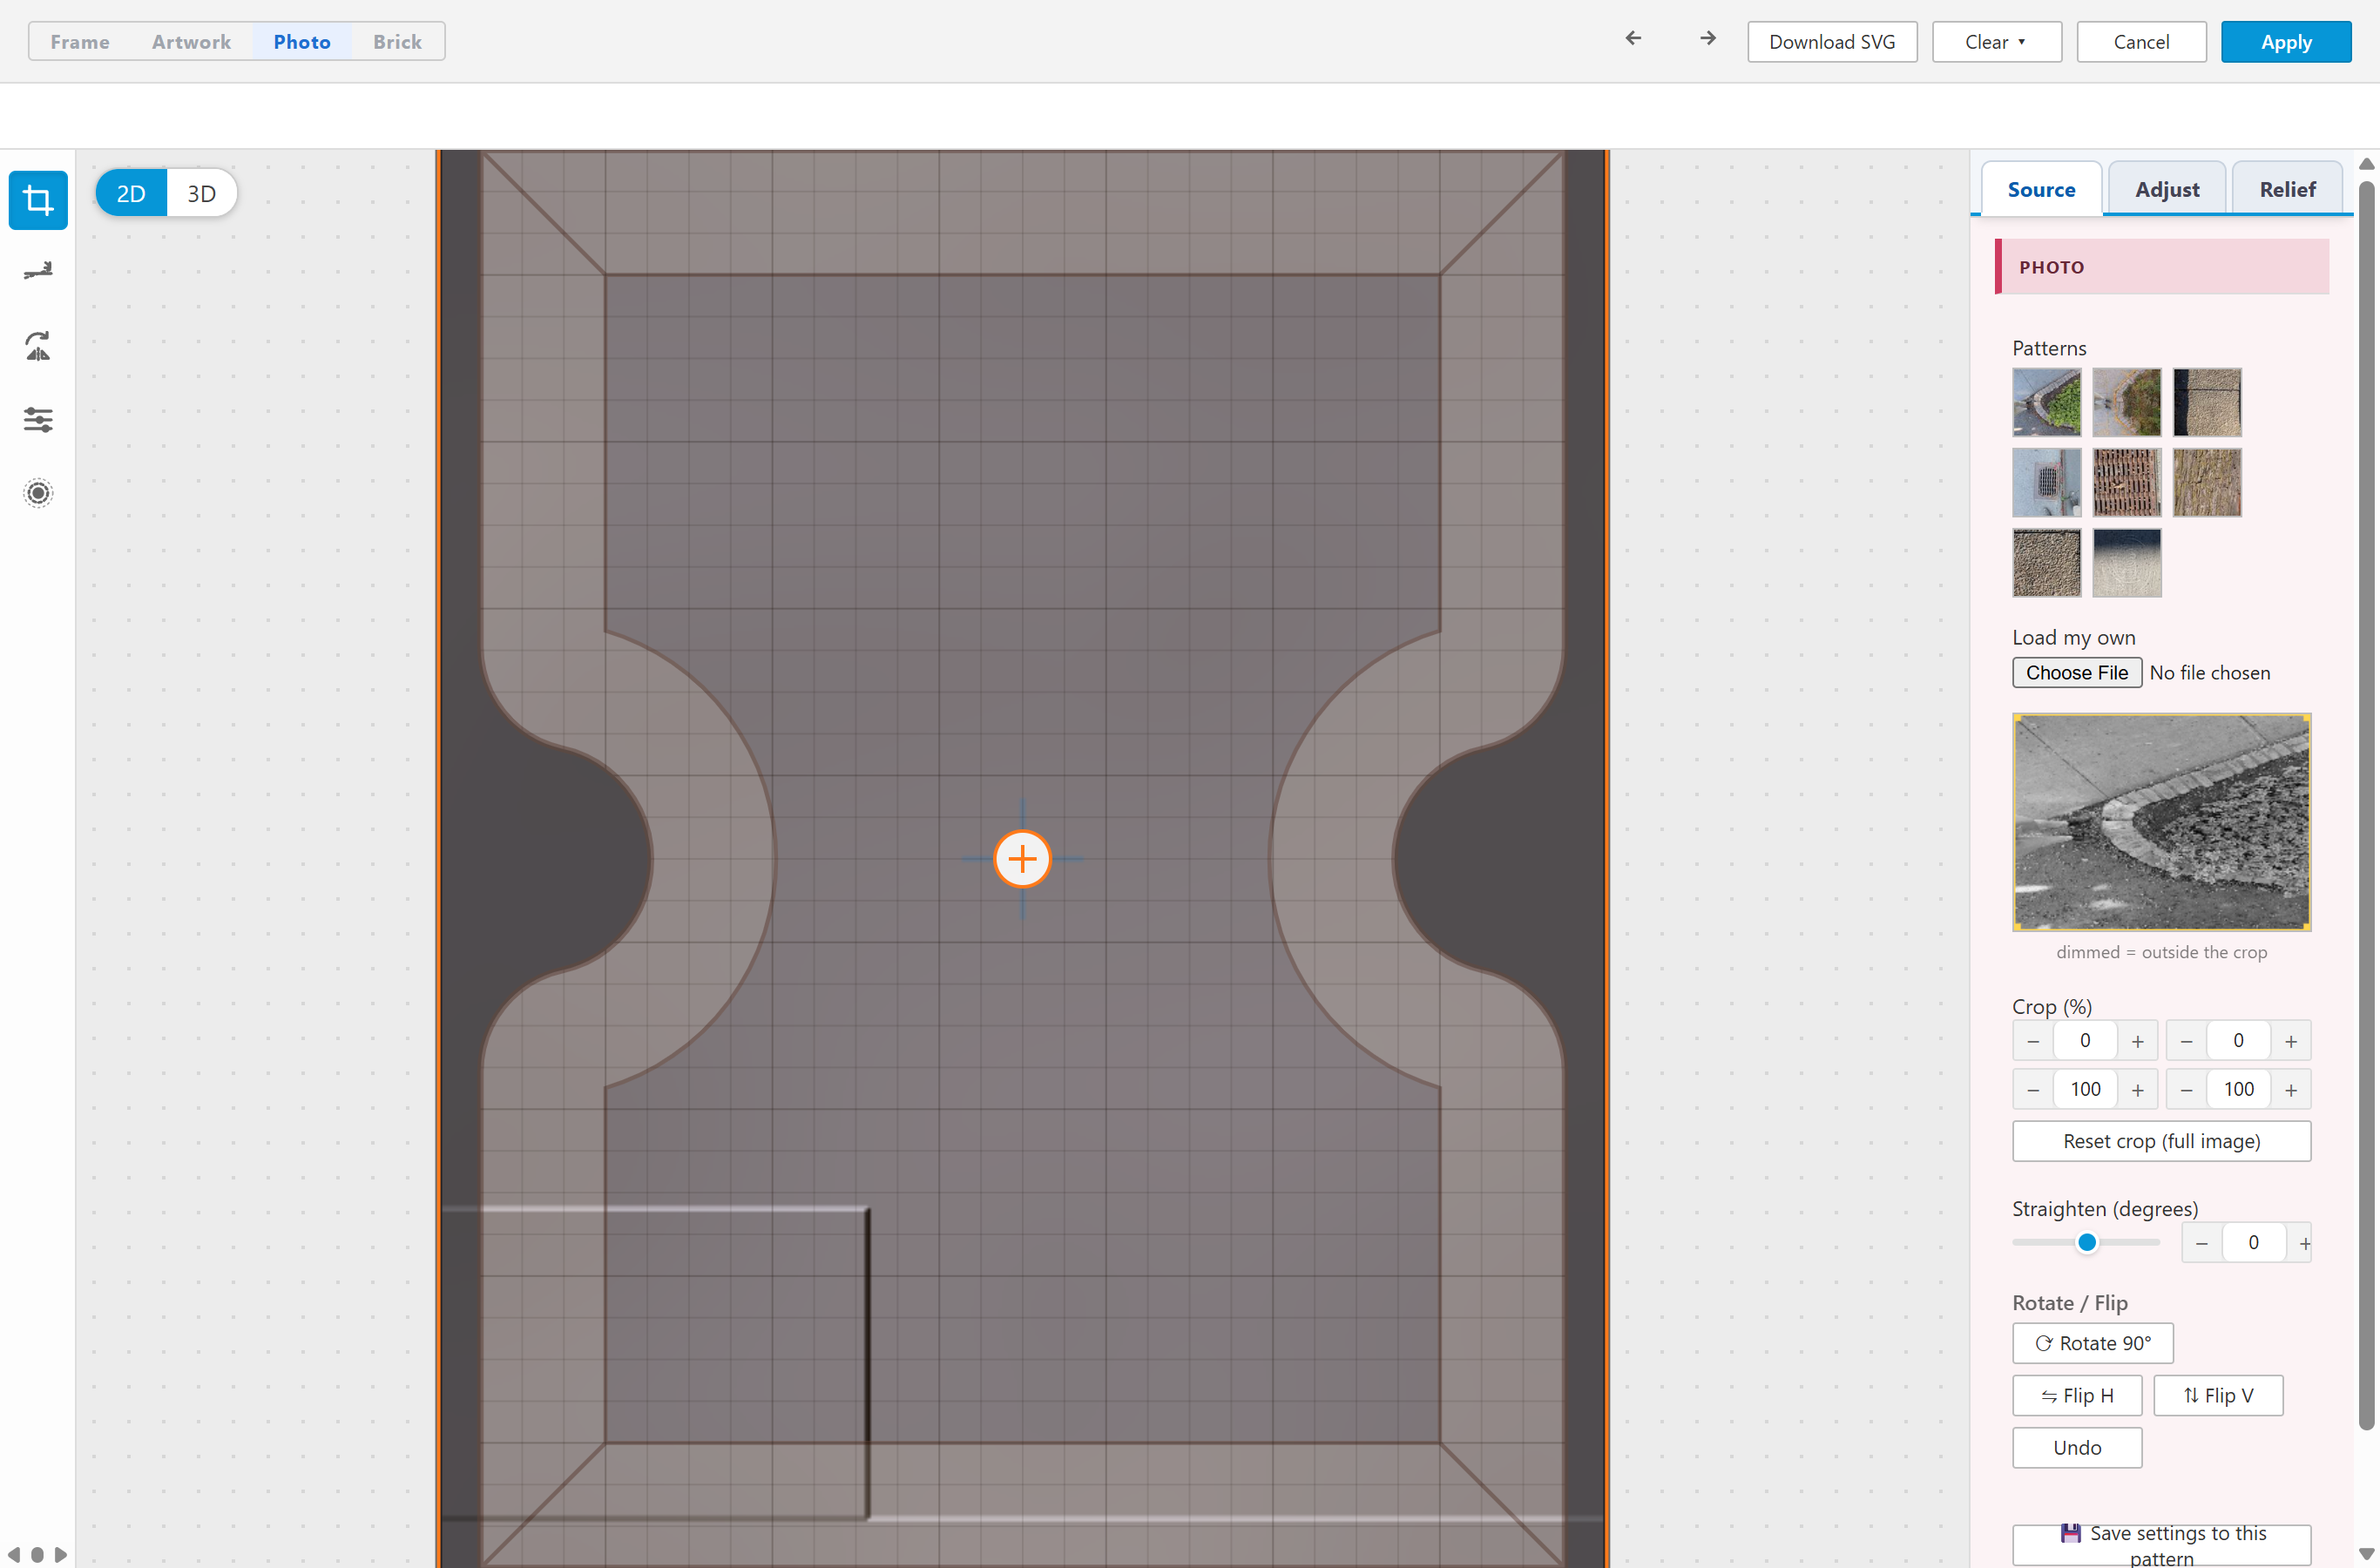Screen dimensions: 2380x1568
Task: Select the relief circle tool icon
Action: 38,493
